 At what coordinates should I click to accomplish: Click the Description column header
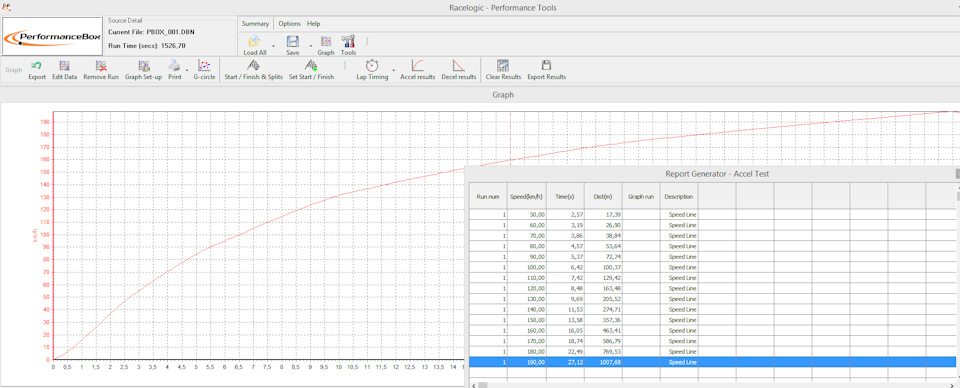679,197
